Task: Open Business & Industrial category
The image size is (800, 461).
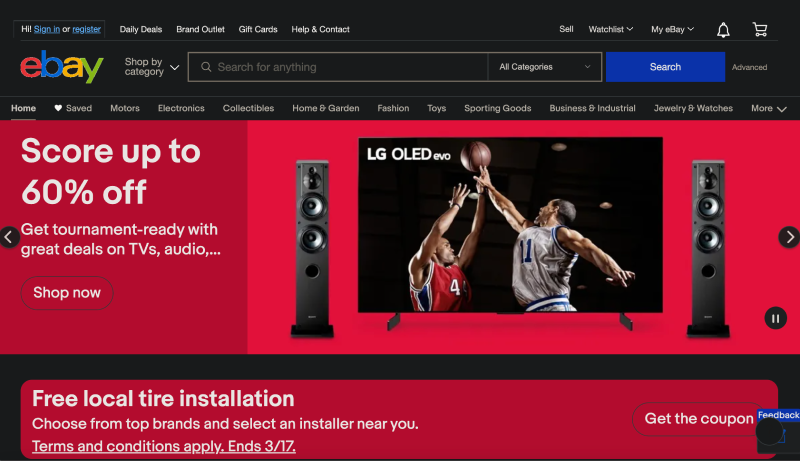Action: click(592, 108)
